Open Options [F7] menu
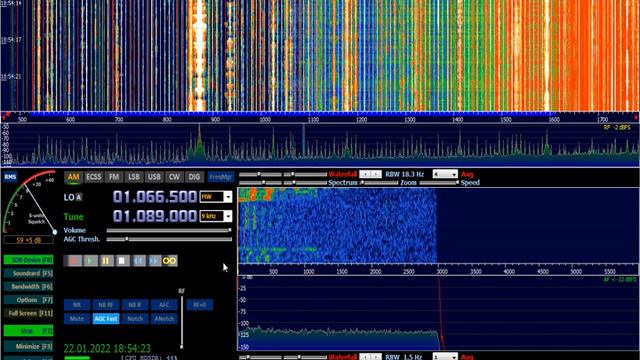The height and width of the screenshot is (360, 640). pos(28,300)
